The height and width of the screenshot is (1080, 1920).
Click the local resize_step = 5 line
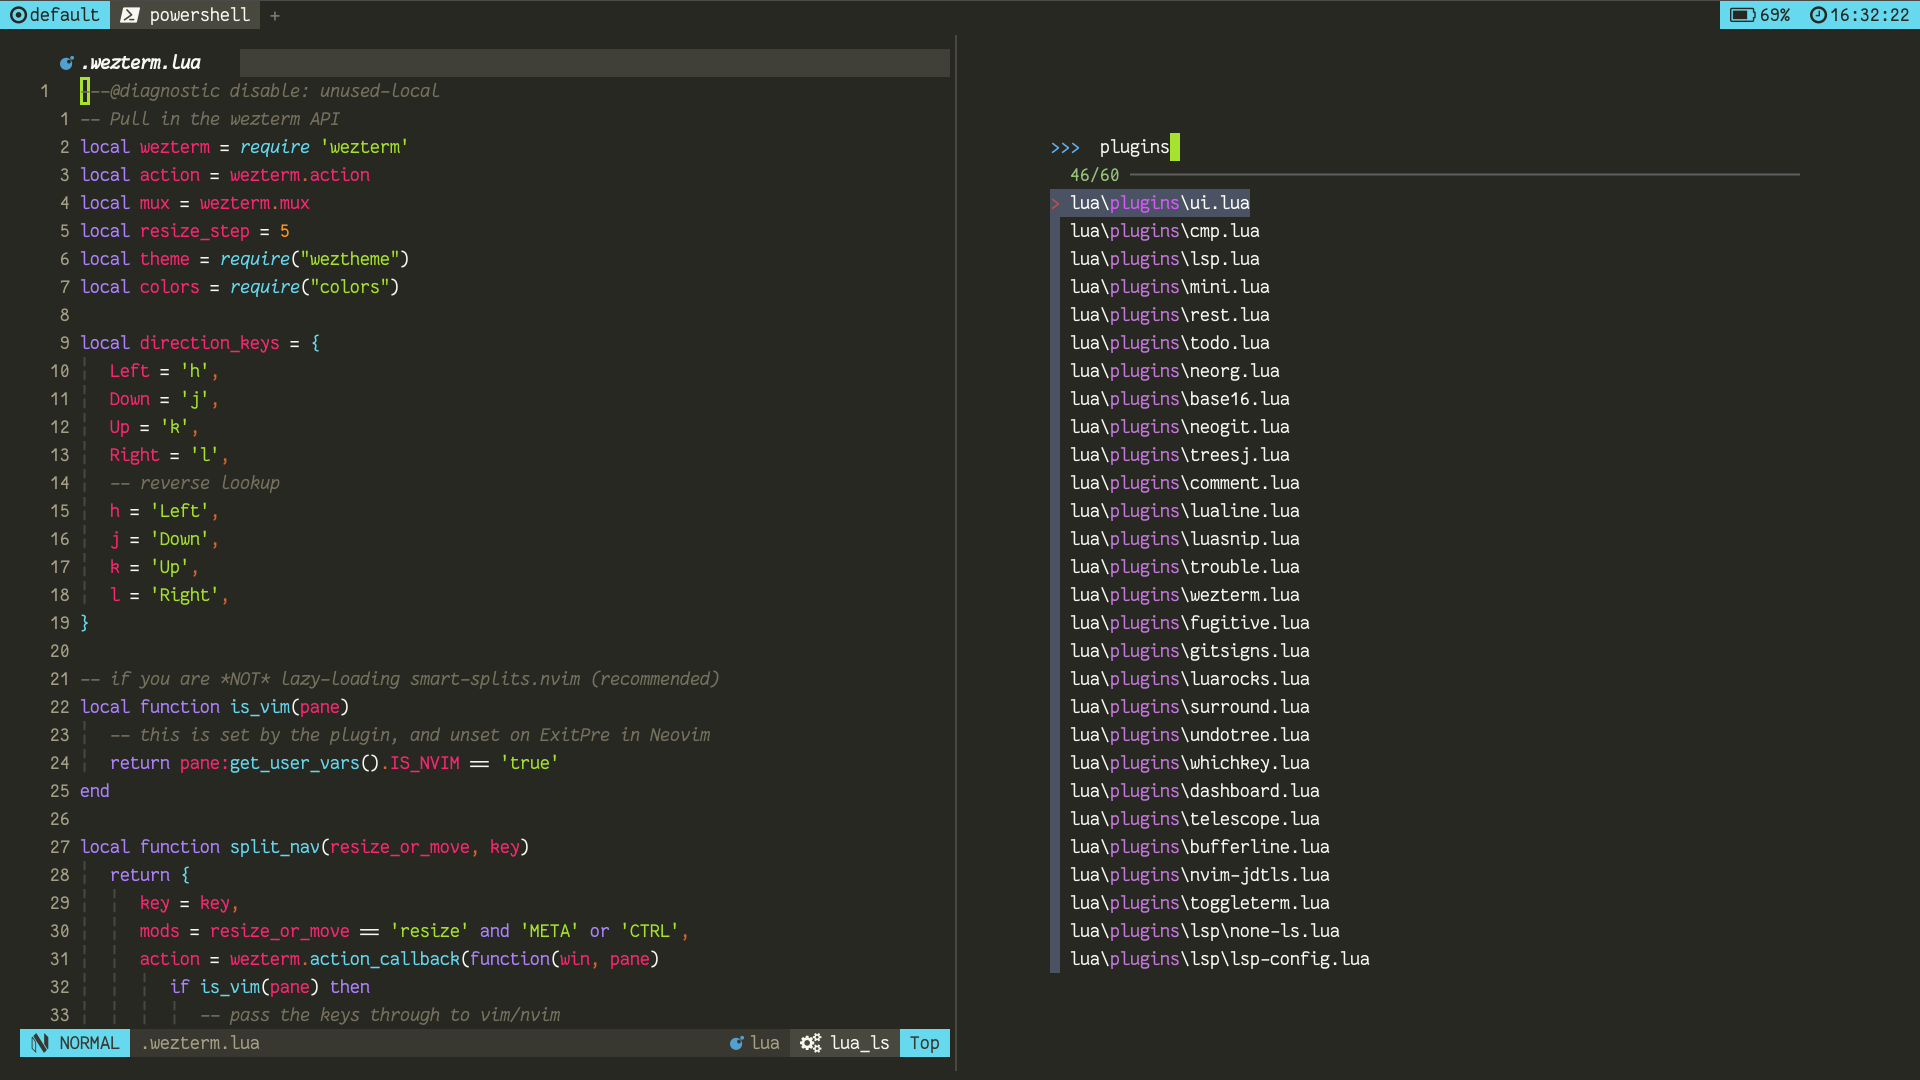(x=185, y=231)
